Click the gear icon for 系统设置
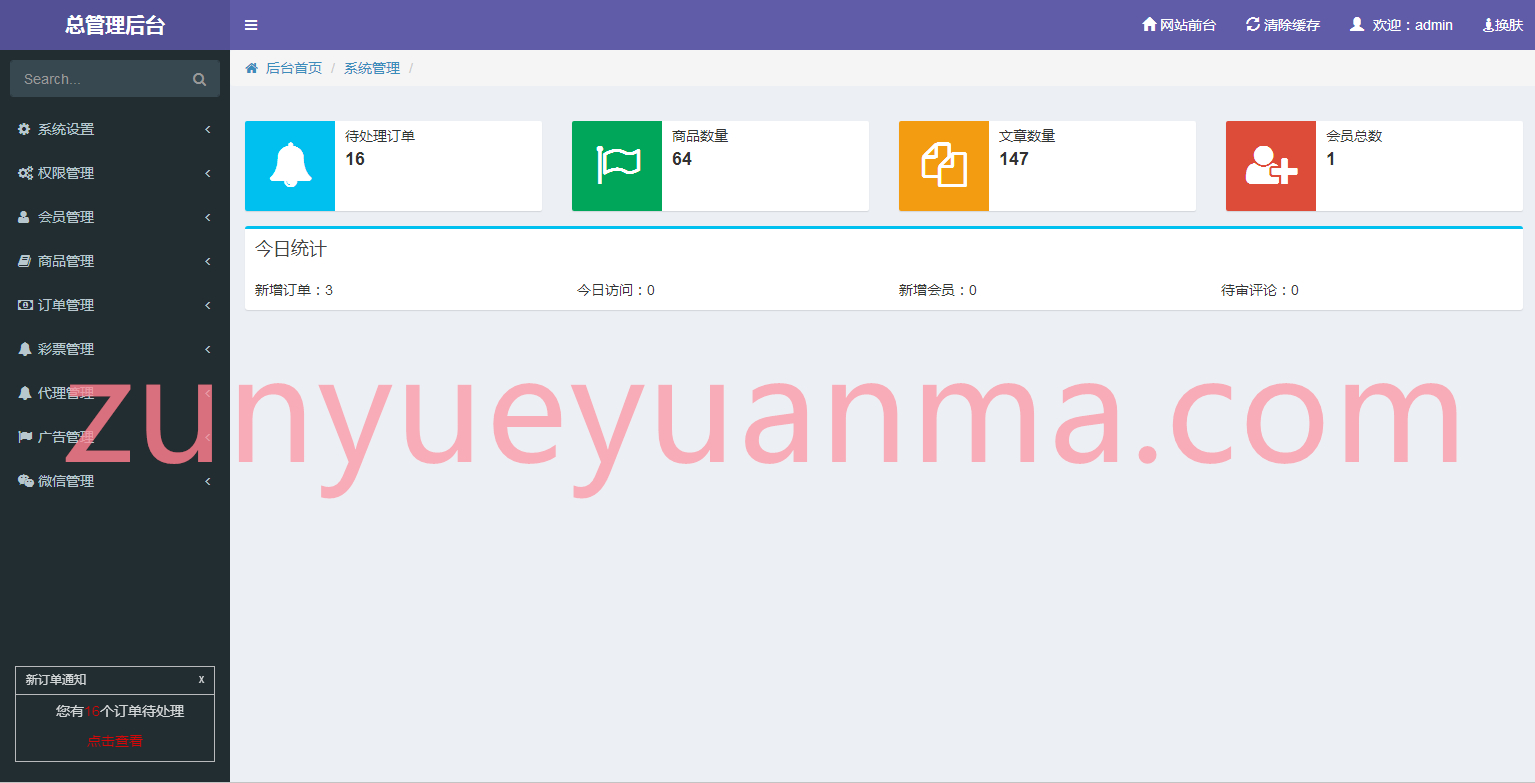Image resolution: width=1535 pixels, height=783 pixels. point(25,129)
